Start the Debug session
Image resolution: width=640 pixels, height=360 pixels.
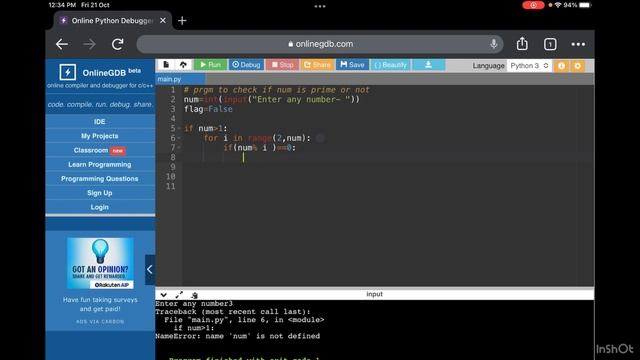(x=246, y=65)
